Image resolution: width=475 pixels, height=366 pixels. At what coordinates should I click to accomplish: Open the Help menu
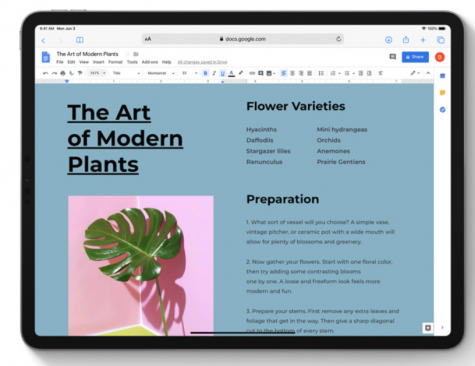point(166,62)
